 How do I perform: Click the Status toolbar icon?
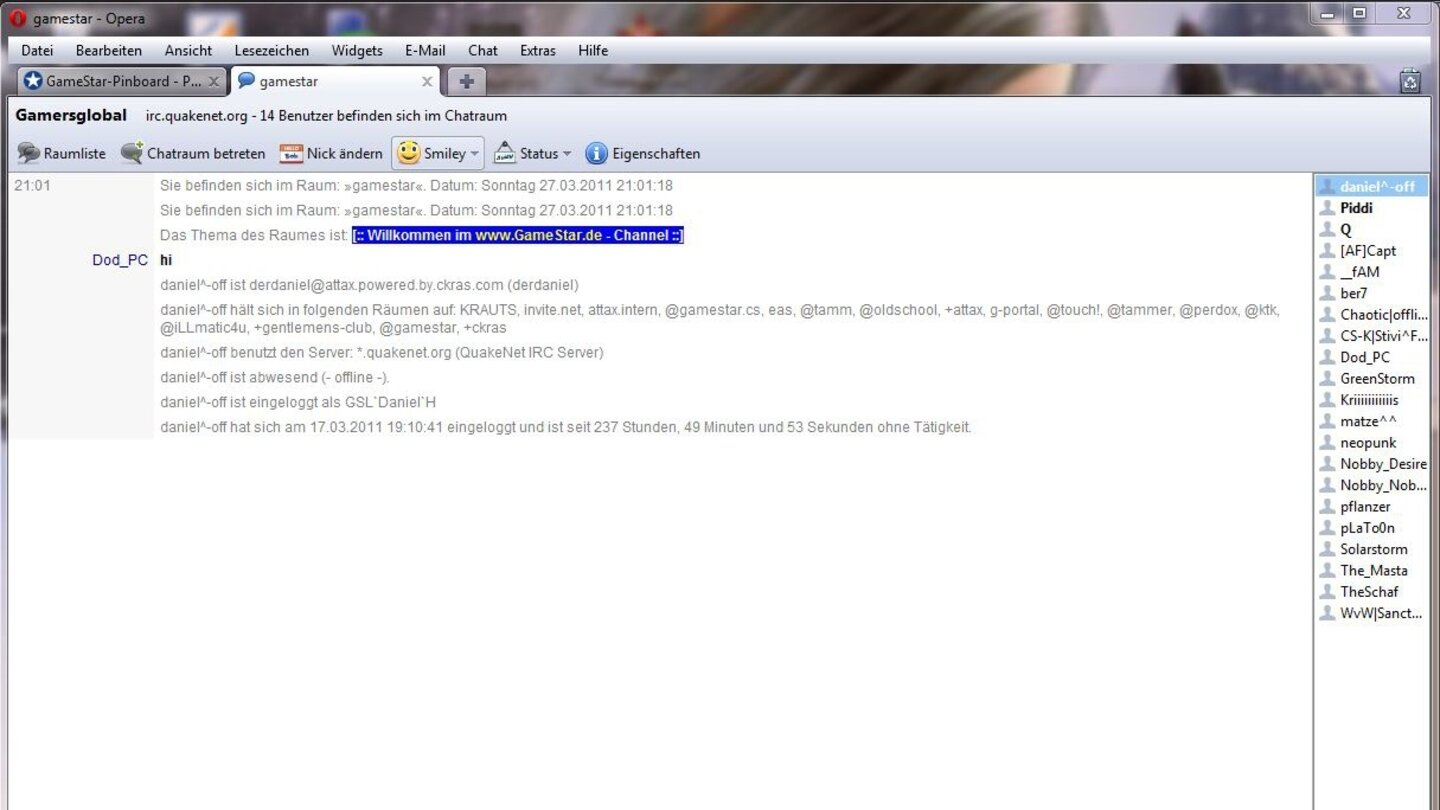point(502,153)
